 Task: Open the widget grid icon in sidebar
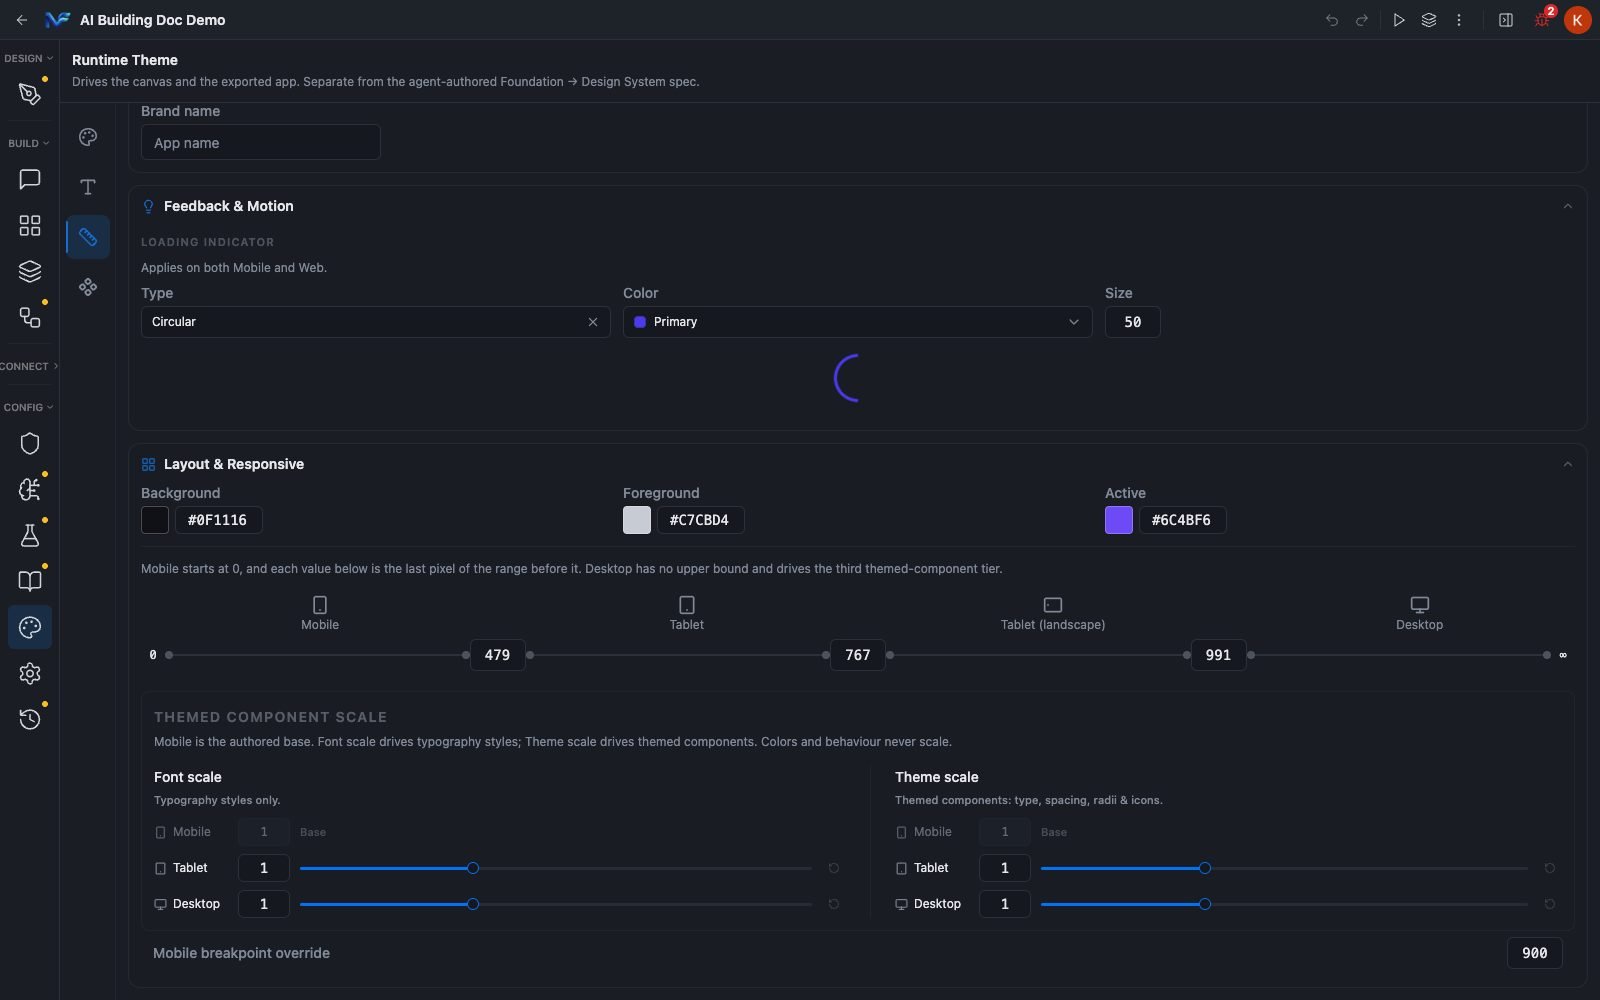click(30, 225)
